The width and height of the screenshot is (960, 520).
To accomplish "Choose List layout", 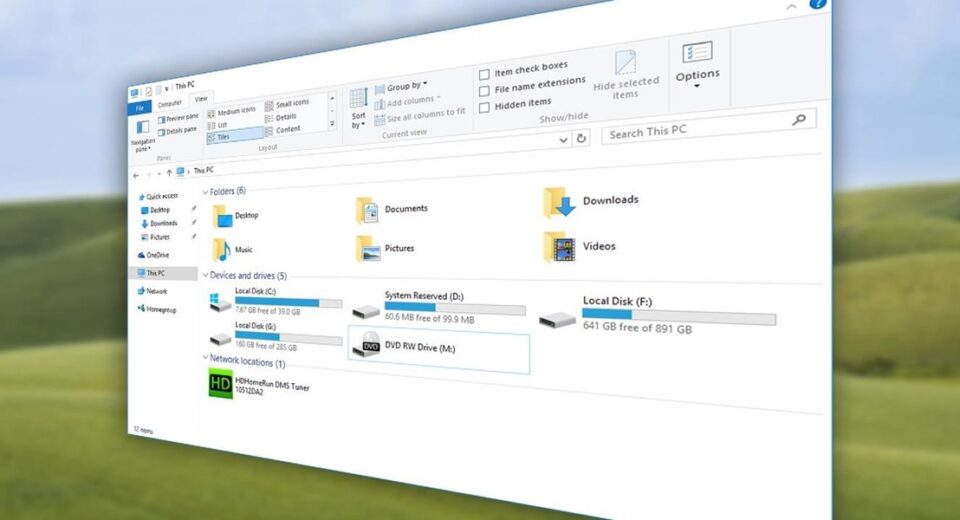I will pyautogui.click(x=217, y=126).
